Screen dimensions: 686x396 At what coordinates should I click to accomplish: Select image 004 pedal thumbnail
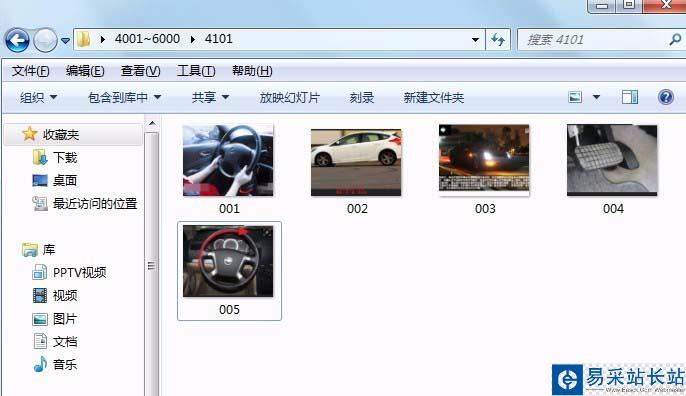(612, 160)
